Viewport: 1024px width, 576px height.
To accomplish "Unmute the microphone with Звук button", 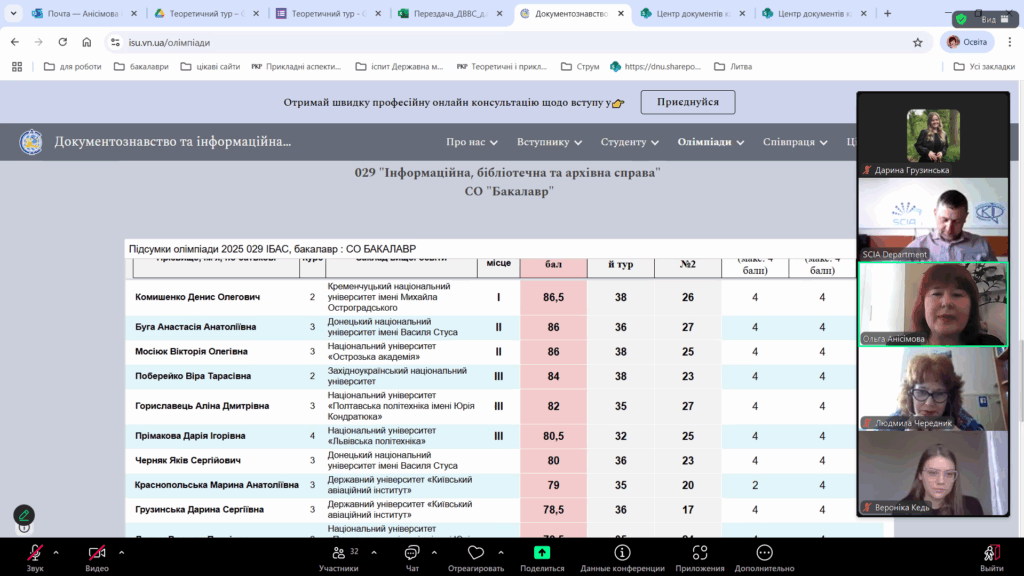I will tap(35, 558).
